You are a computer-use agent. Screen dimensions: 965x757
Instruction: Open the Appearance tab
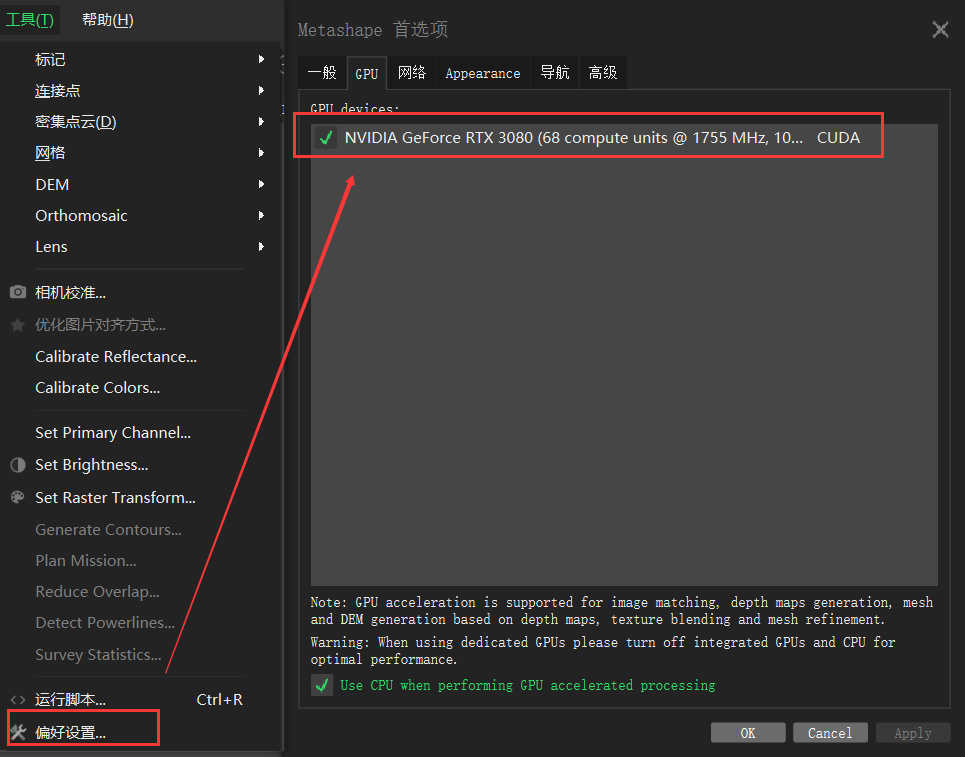pyautogui.click(x=483, y=73)
